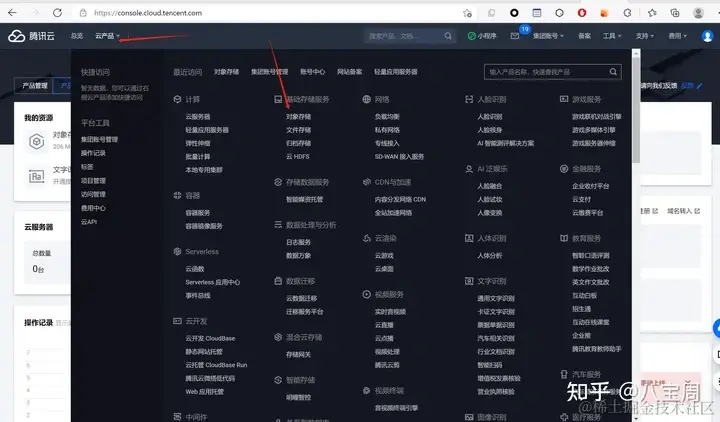Open 文件存储 product

point(298,130)
